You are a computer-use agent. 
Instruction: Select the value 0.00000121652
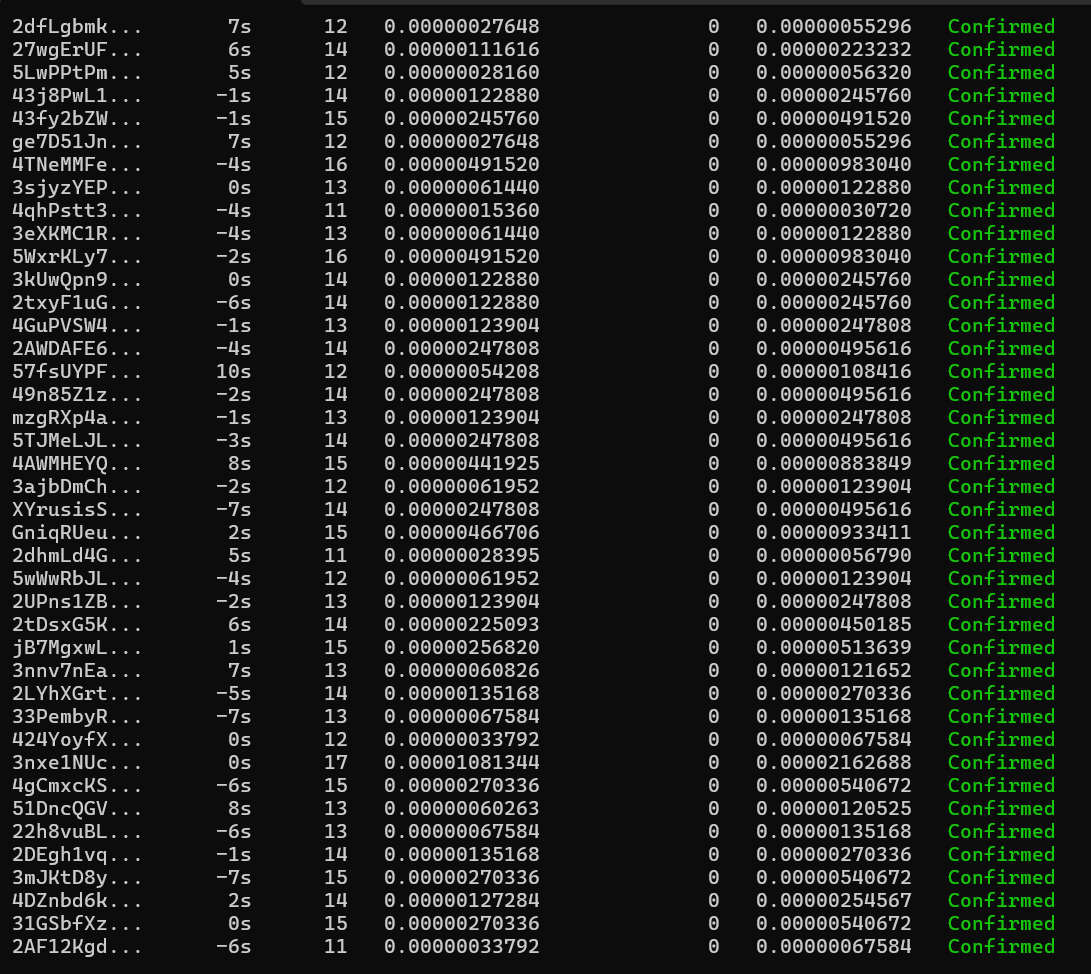[x=834, y=670]
